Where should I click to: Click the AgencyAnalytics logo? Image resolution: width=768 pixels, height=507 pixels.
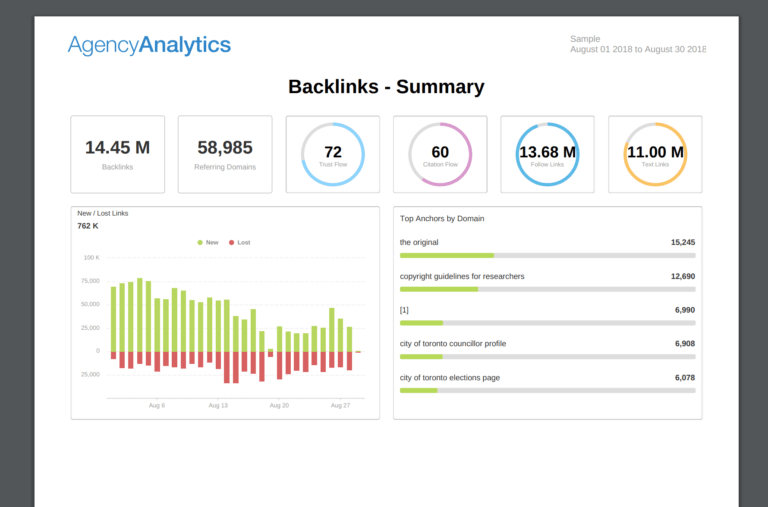pos(149,44)
